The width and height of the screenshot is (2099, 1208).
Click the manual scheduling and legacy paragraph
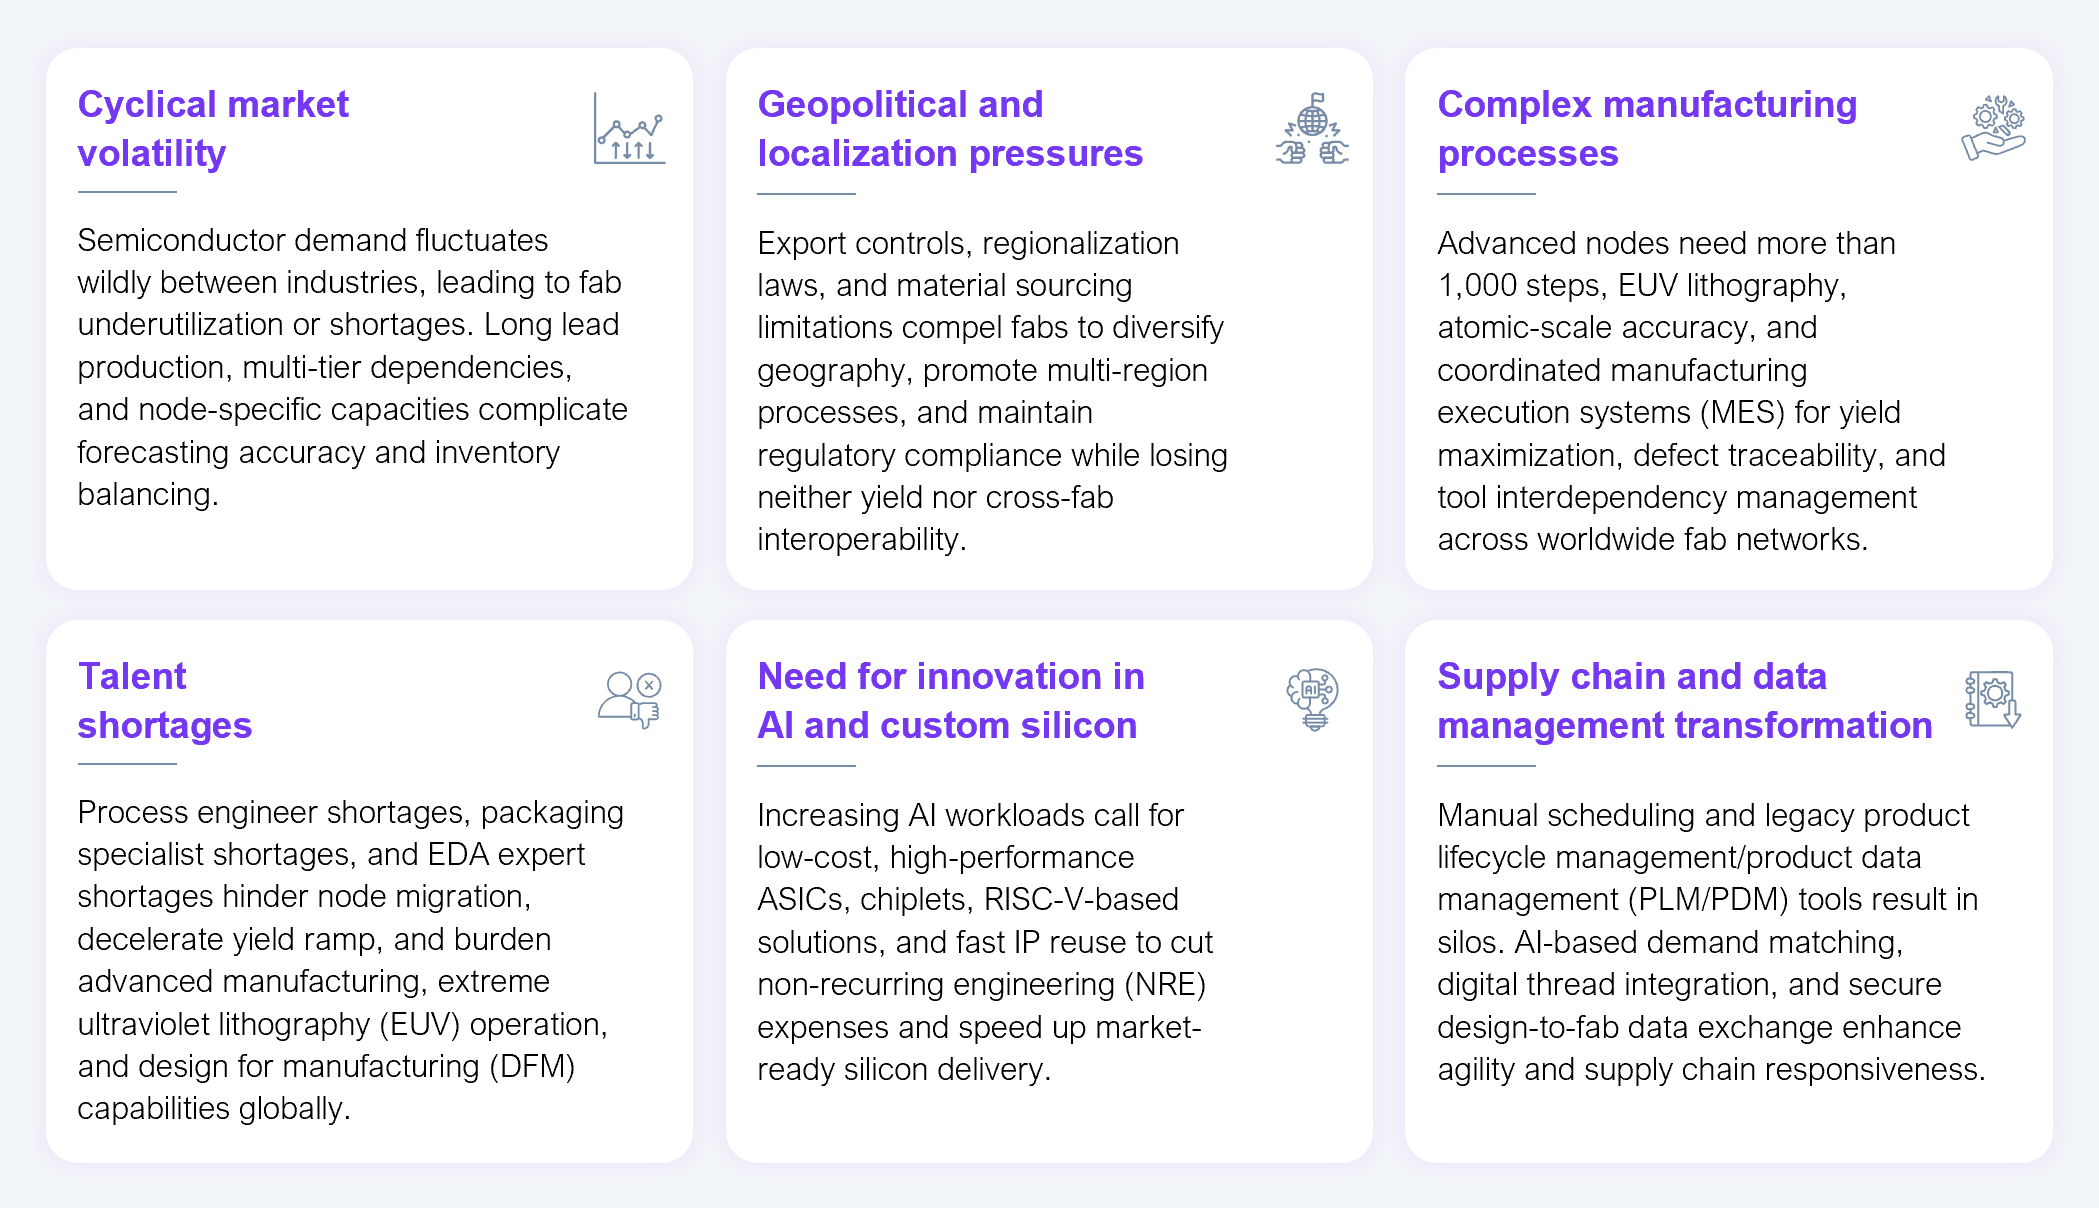(x=1710, y=942)
